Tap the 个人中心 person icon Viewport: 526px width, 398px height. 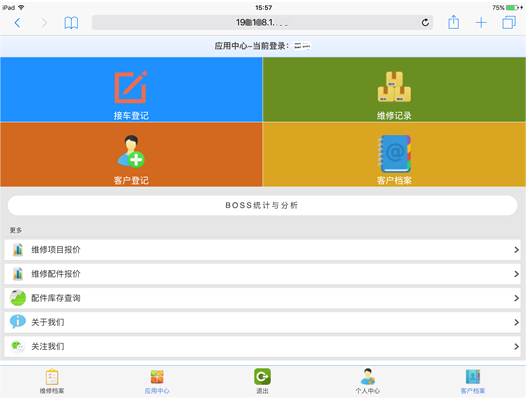[x=368, y=377]
